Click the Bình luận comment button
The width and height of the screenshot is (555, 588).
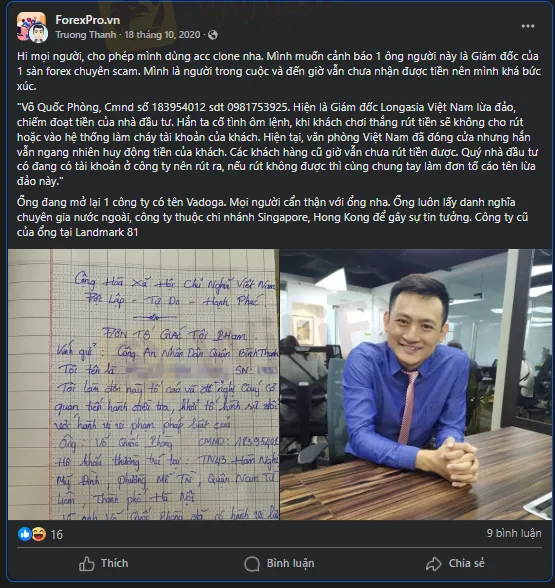279,563
